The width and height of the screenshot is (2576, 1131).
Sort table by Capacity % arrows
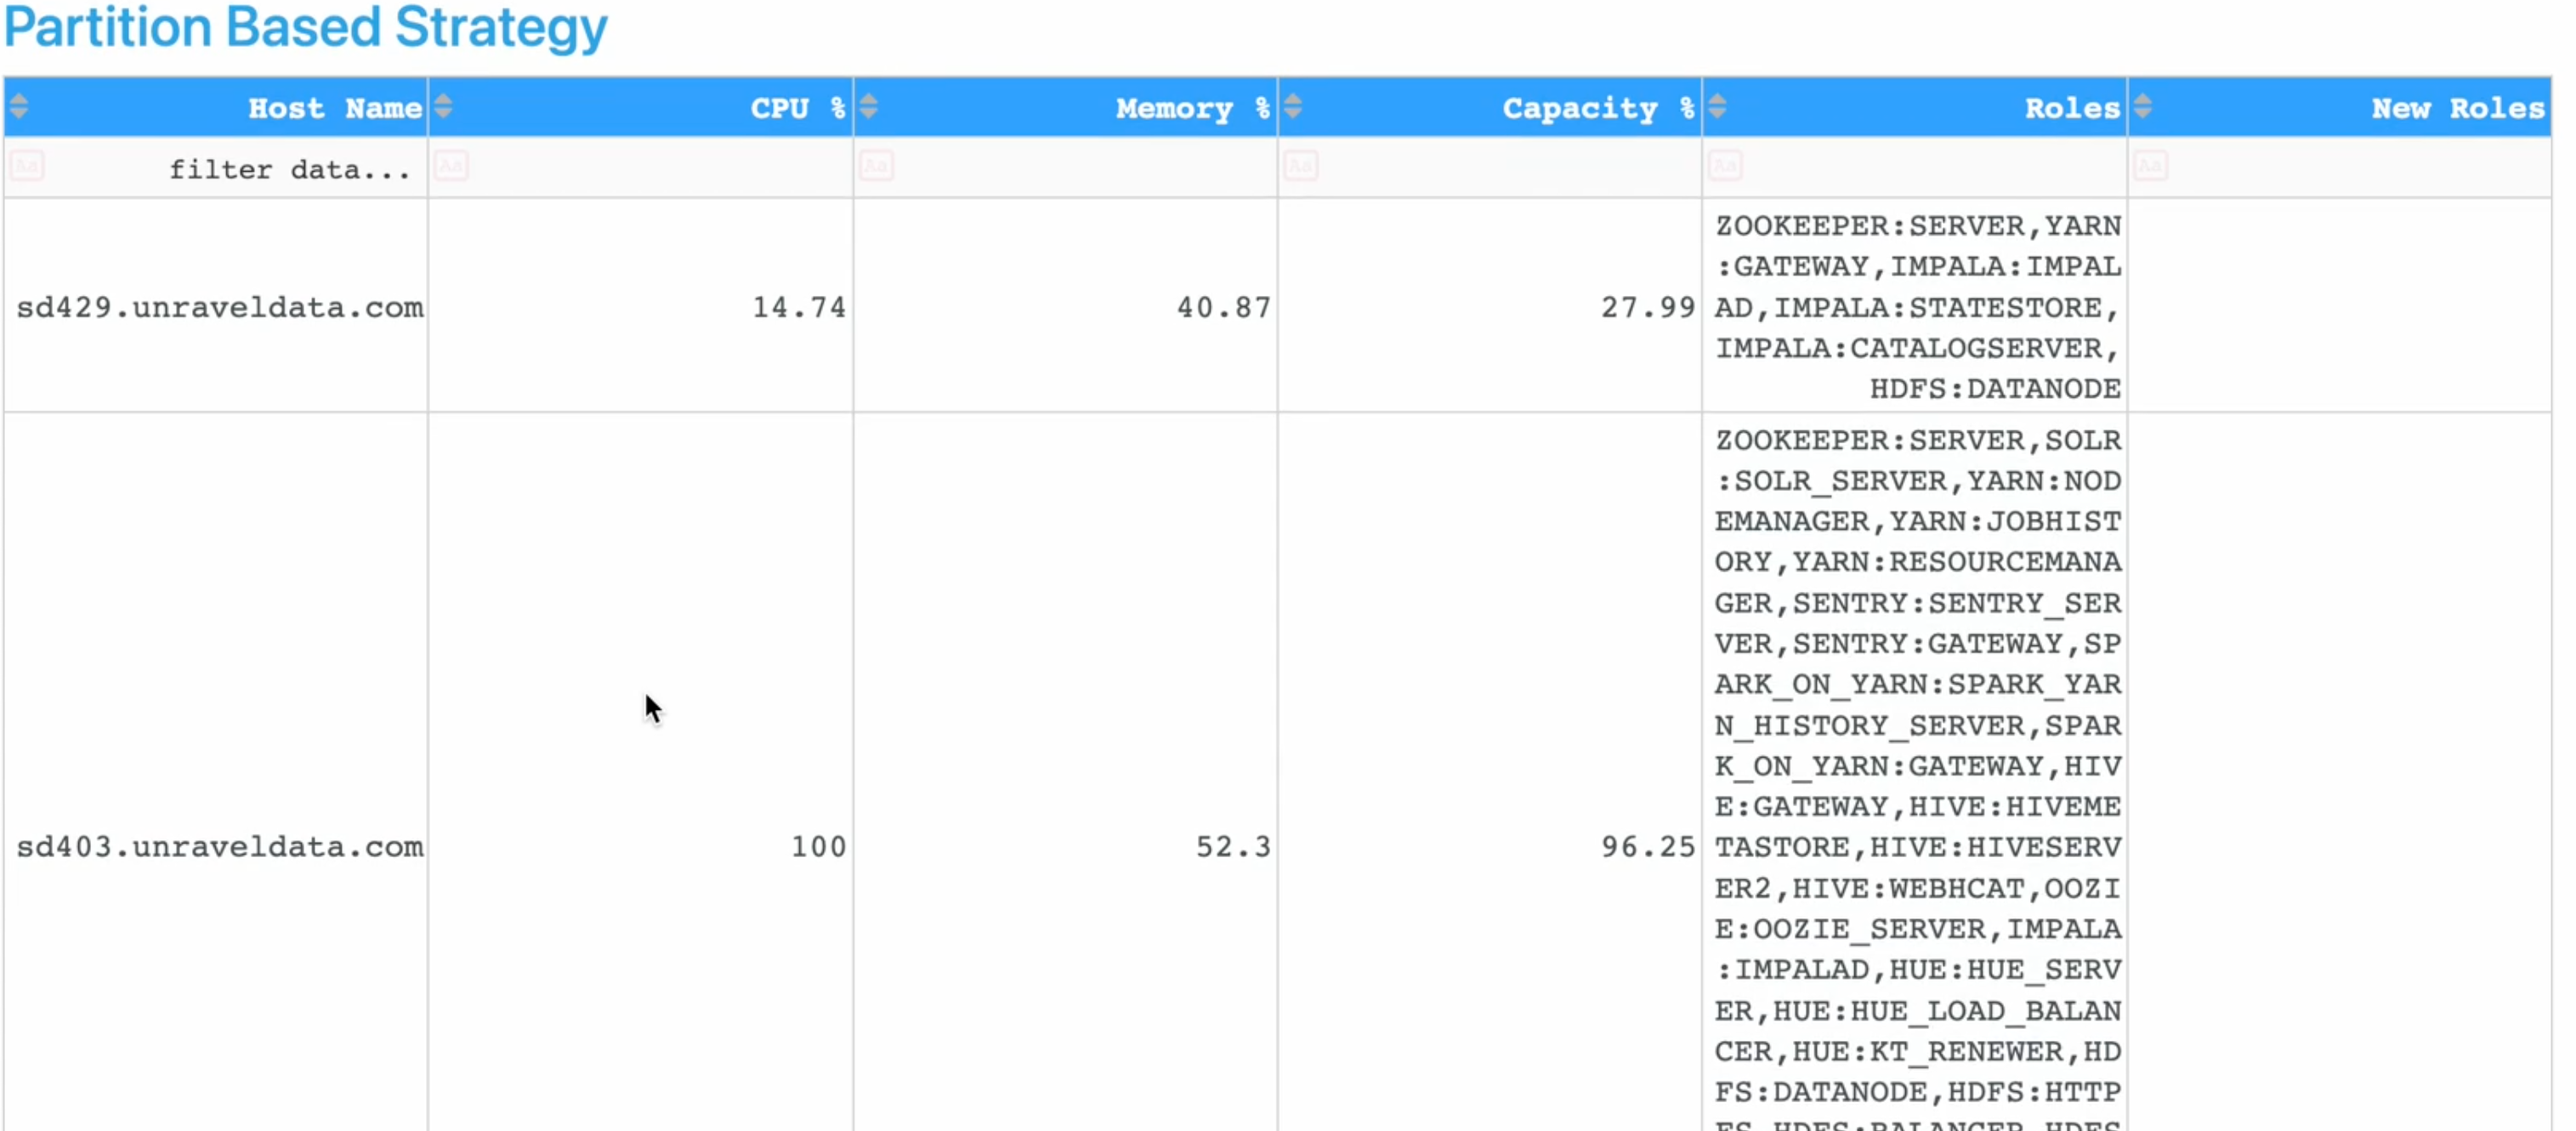click(x=1293, y=106)
